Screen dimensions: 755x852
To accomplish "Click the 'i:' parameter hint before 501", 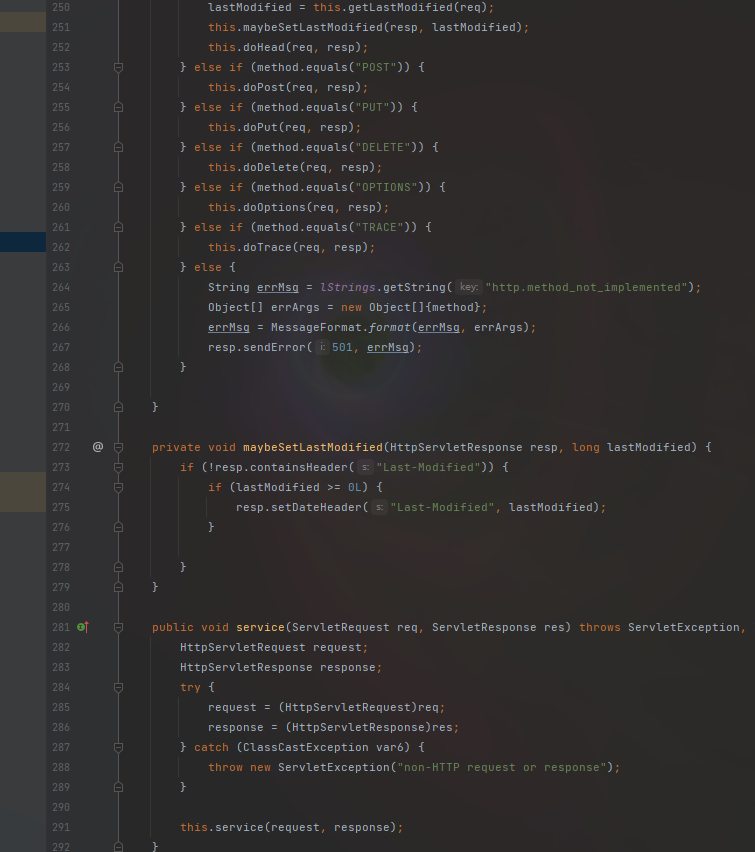I will click(322, 347).
